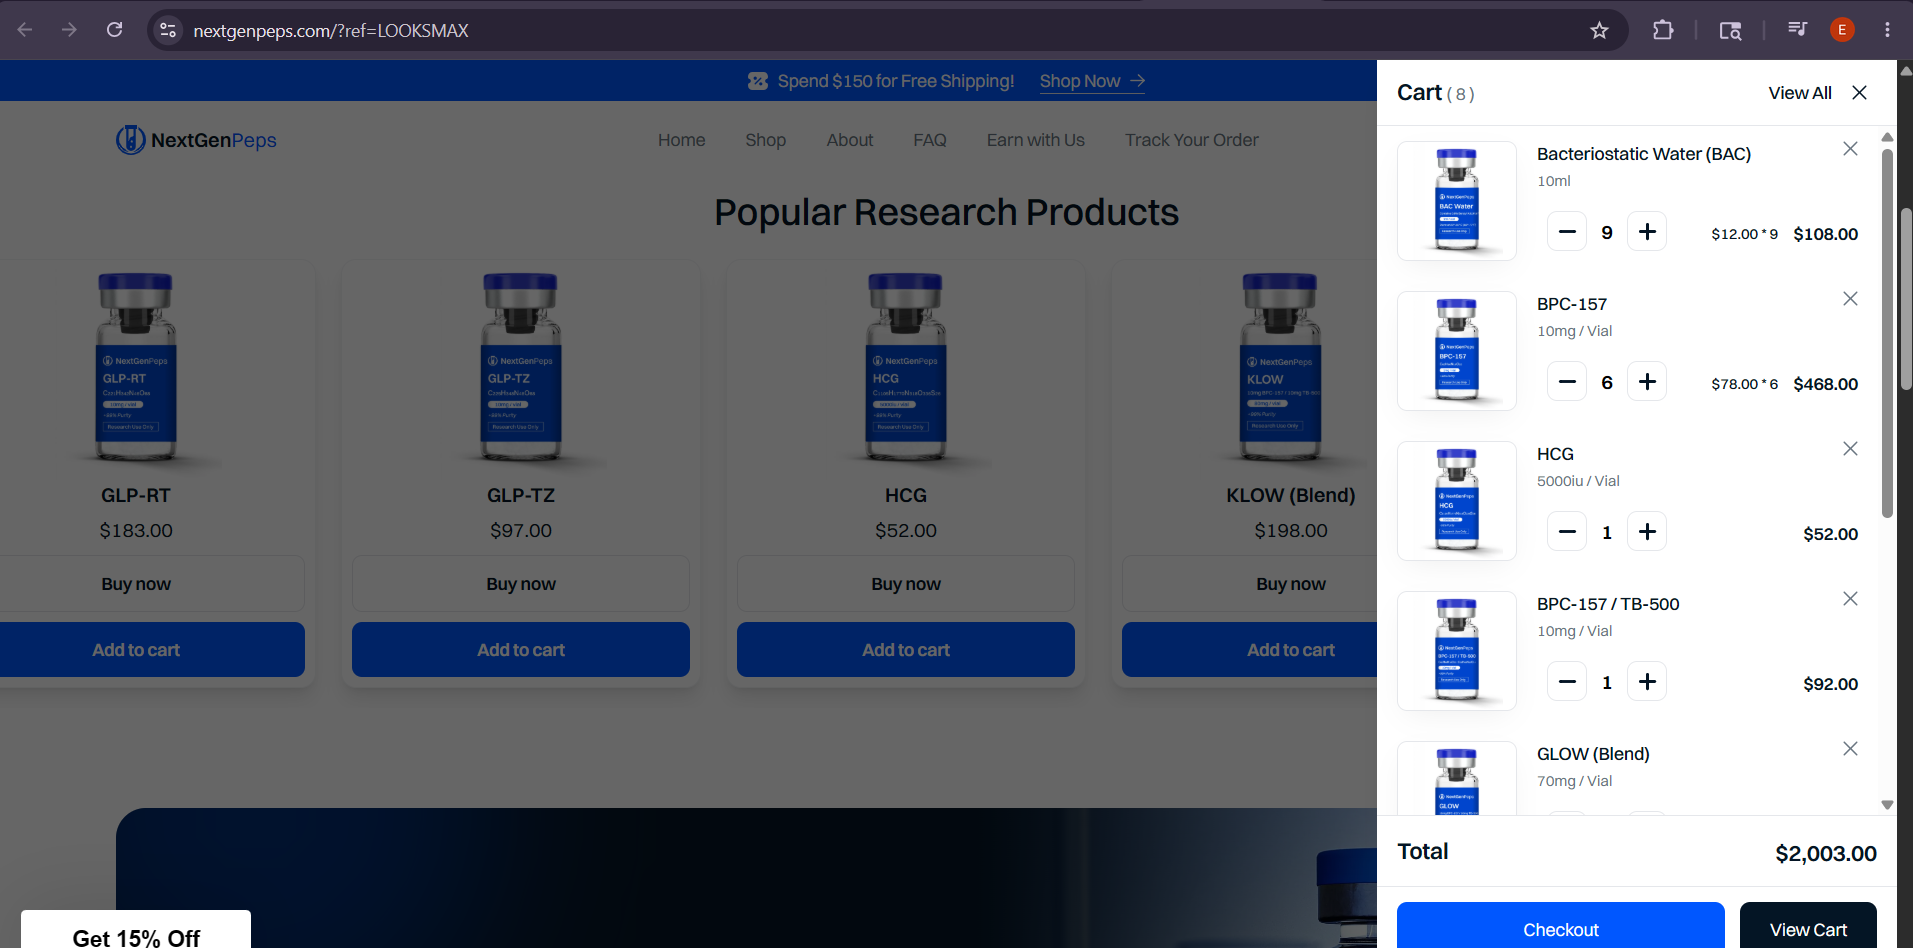
Task: Click cart scrollbar down arrow
Action: pos(1887,804)
